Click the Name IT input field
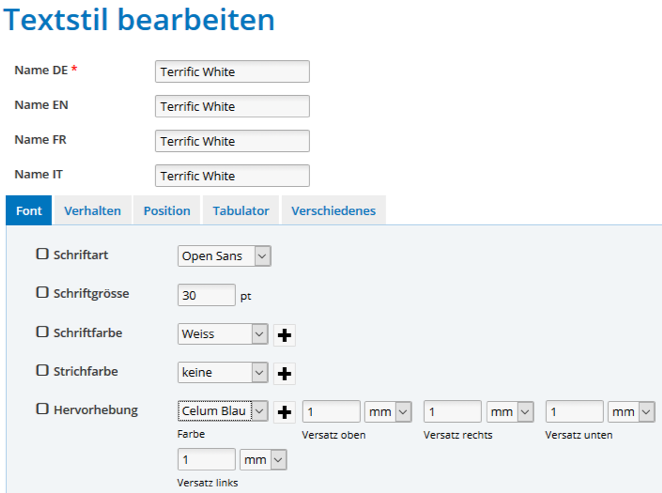Image resolution: width=662 pixels, height=493 pixels. point(232,176)
